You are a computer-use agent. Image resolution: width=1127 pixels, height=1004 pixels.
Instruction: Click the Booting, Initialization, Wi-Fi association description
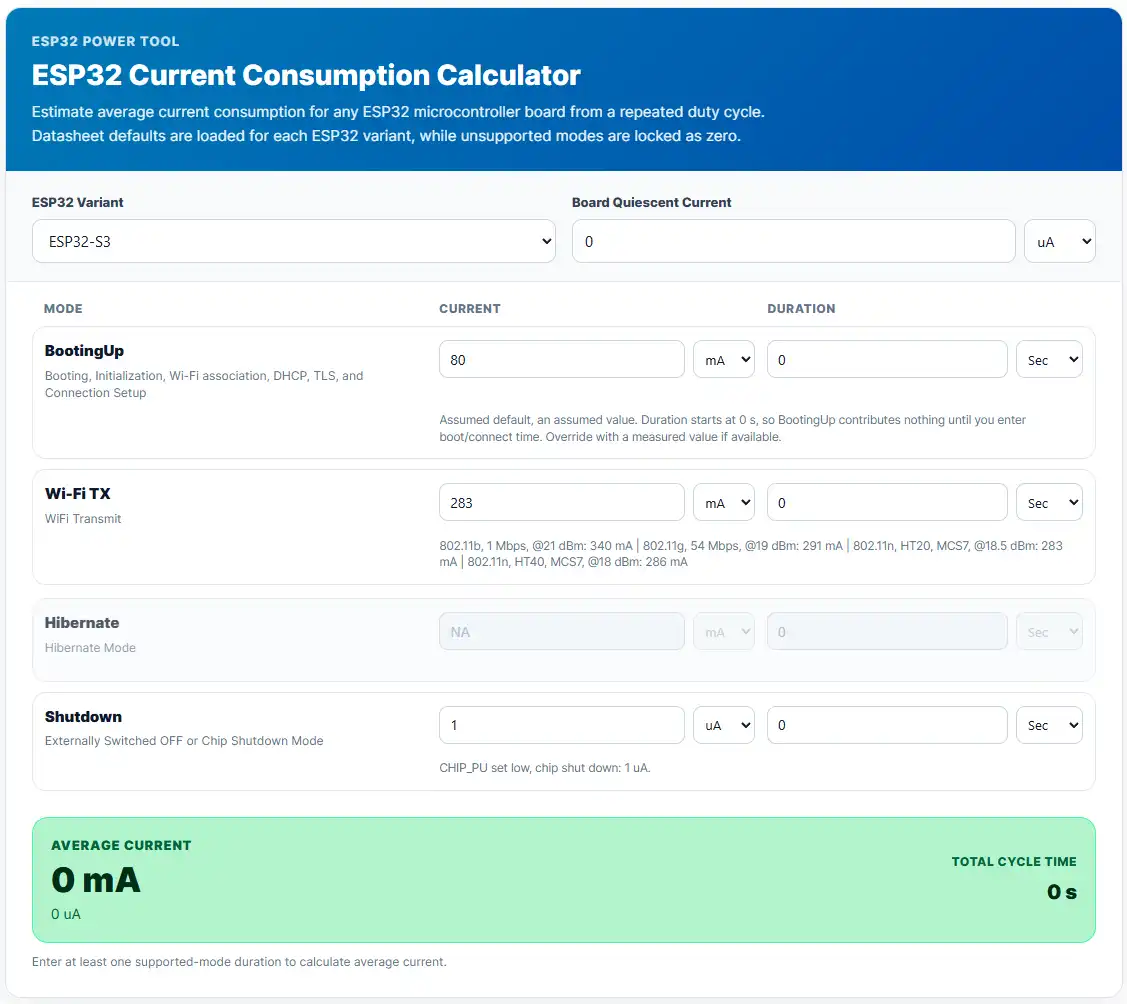204,384
